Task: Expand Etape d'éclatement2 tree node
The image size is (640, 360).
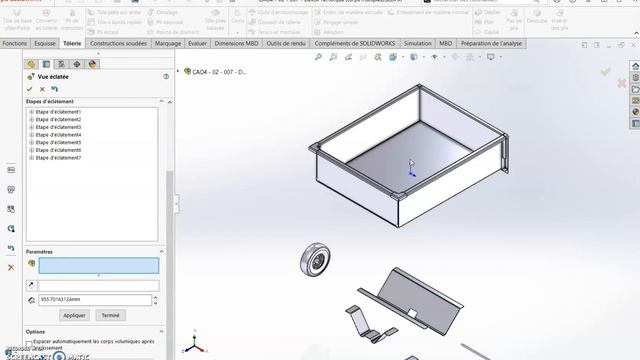Action: [31, 120]
